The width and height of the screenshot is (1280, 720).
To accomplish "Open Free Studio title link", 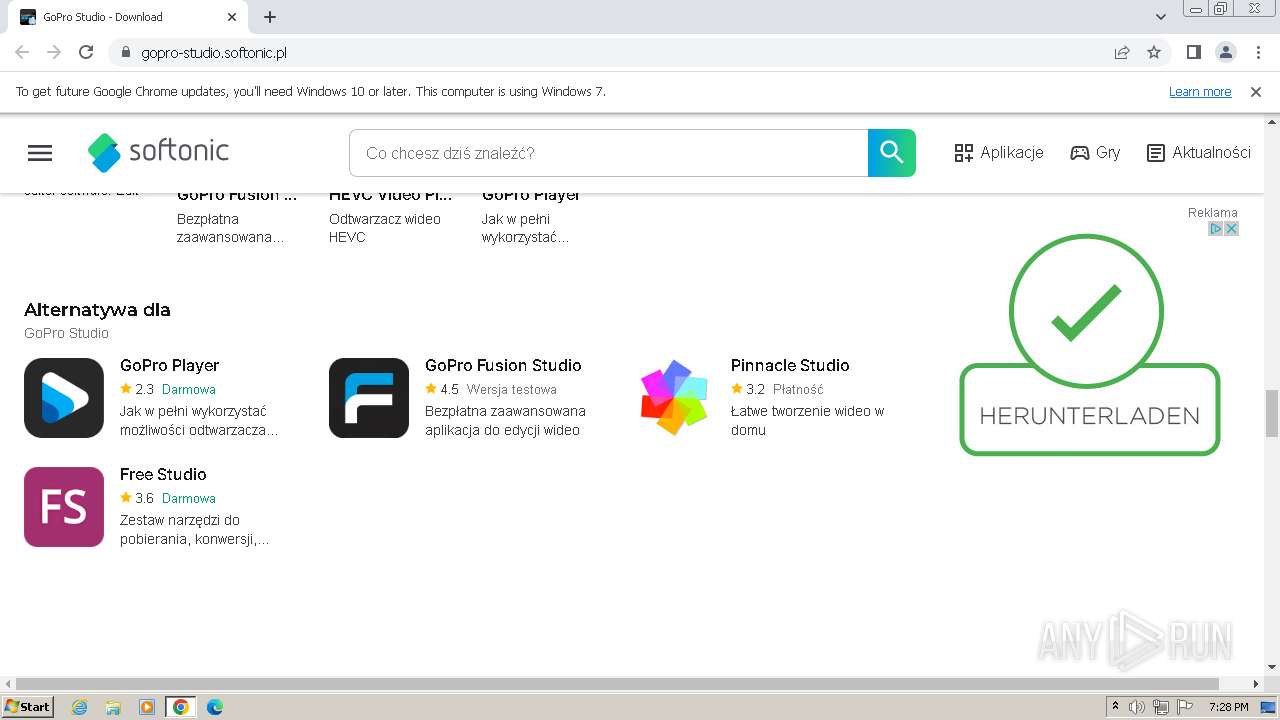I will tap(163, 474).
